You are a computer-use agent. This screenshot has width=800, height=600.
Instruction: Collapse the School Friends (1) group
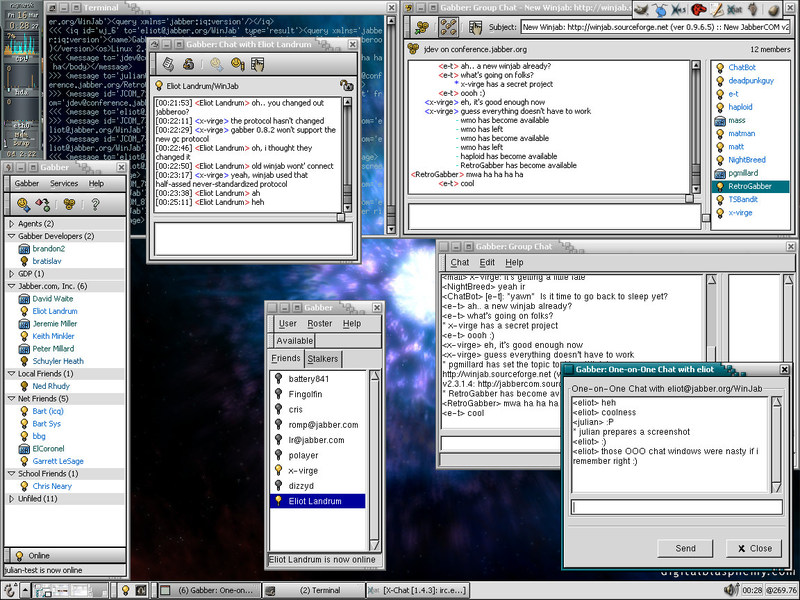coord(11,473)
